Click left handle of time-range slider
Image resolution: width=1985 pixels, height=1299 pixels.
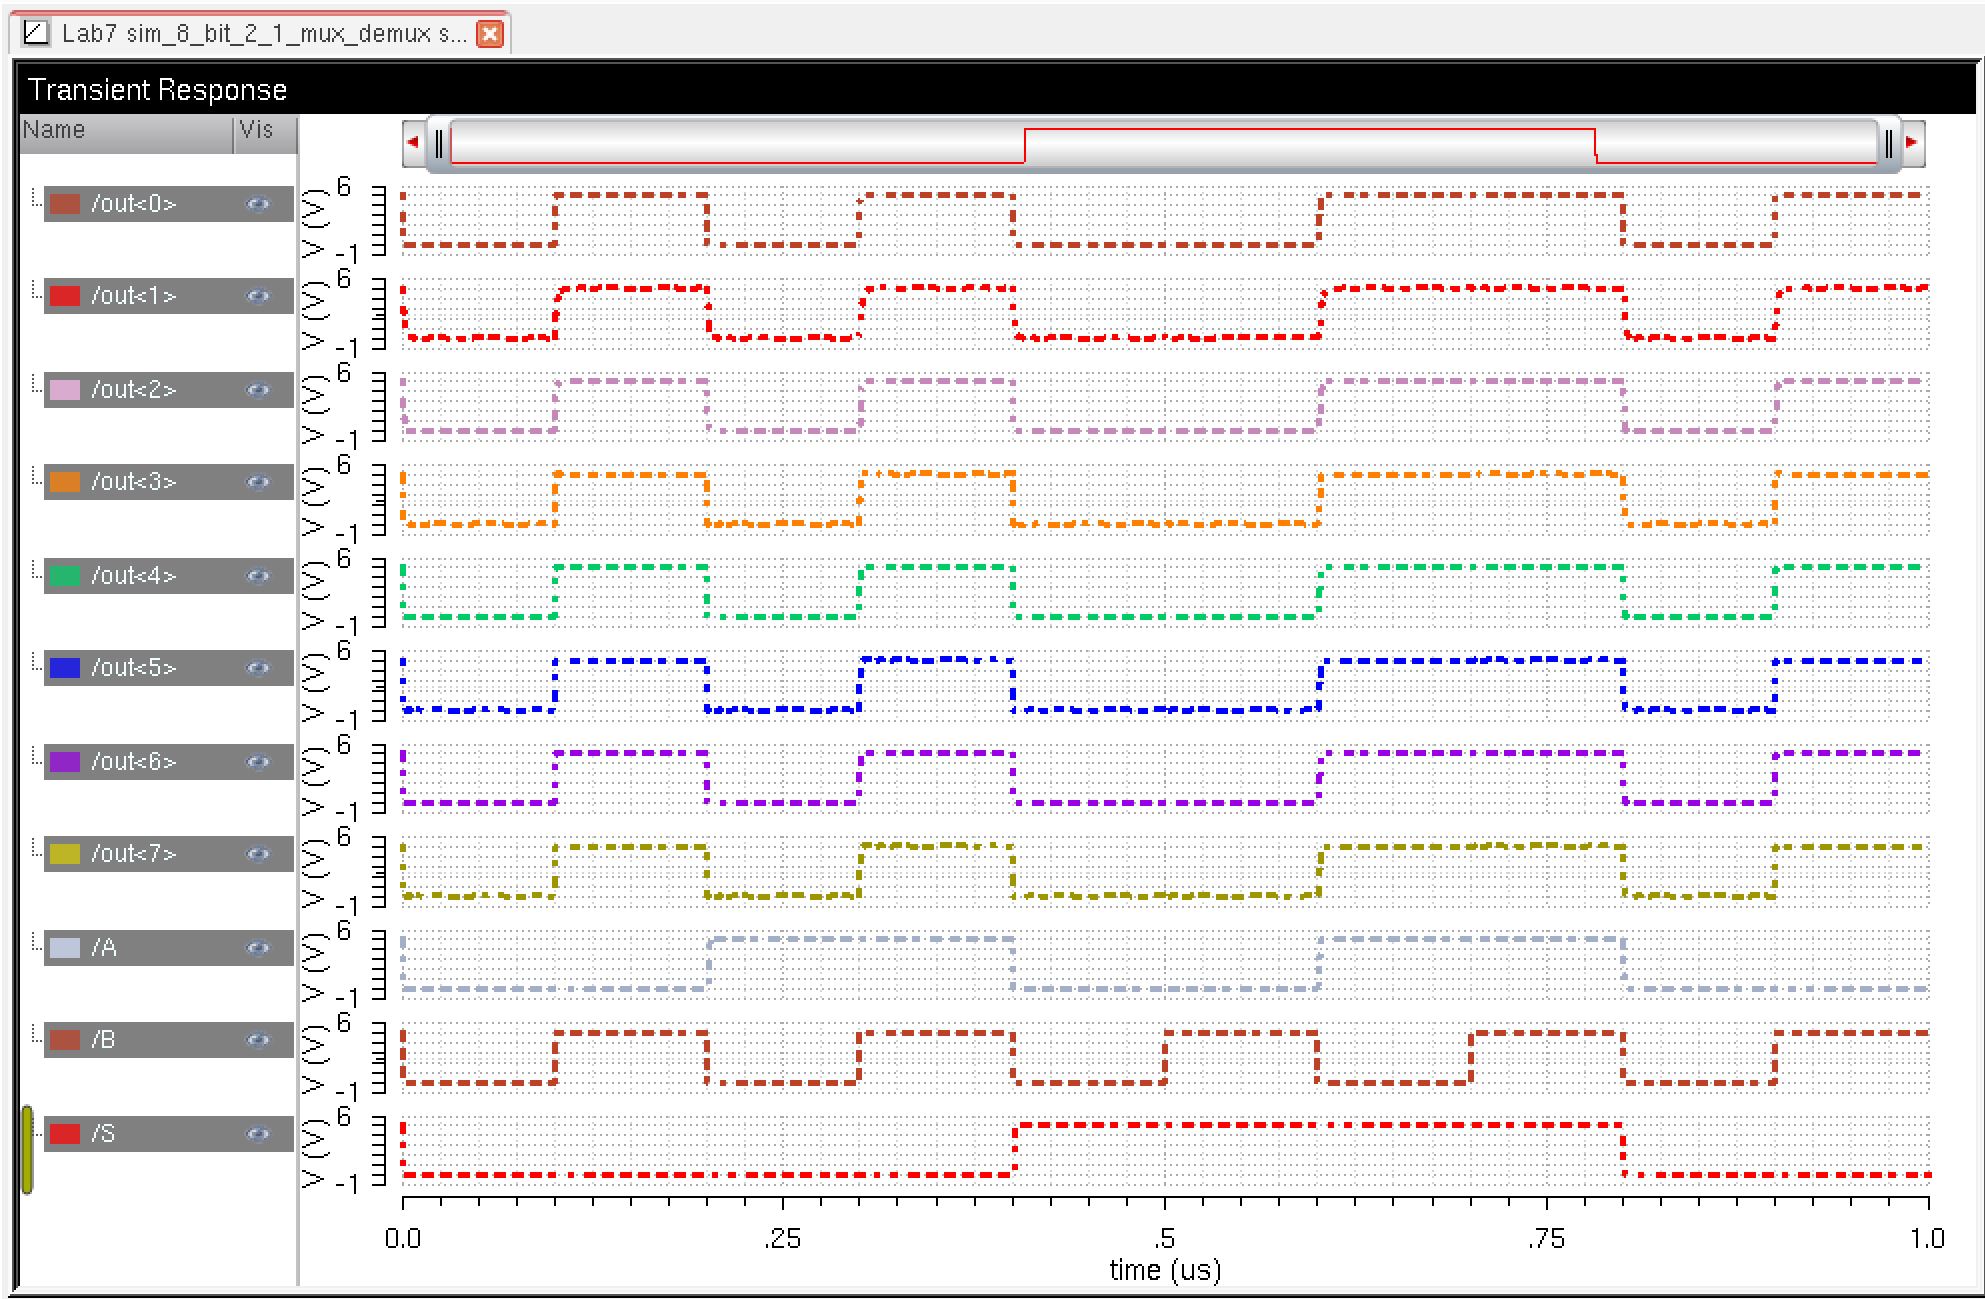tap(439, 144)
